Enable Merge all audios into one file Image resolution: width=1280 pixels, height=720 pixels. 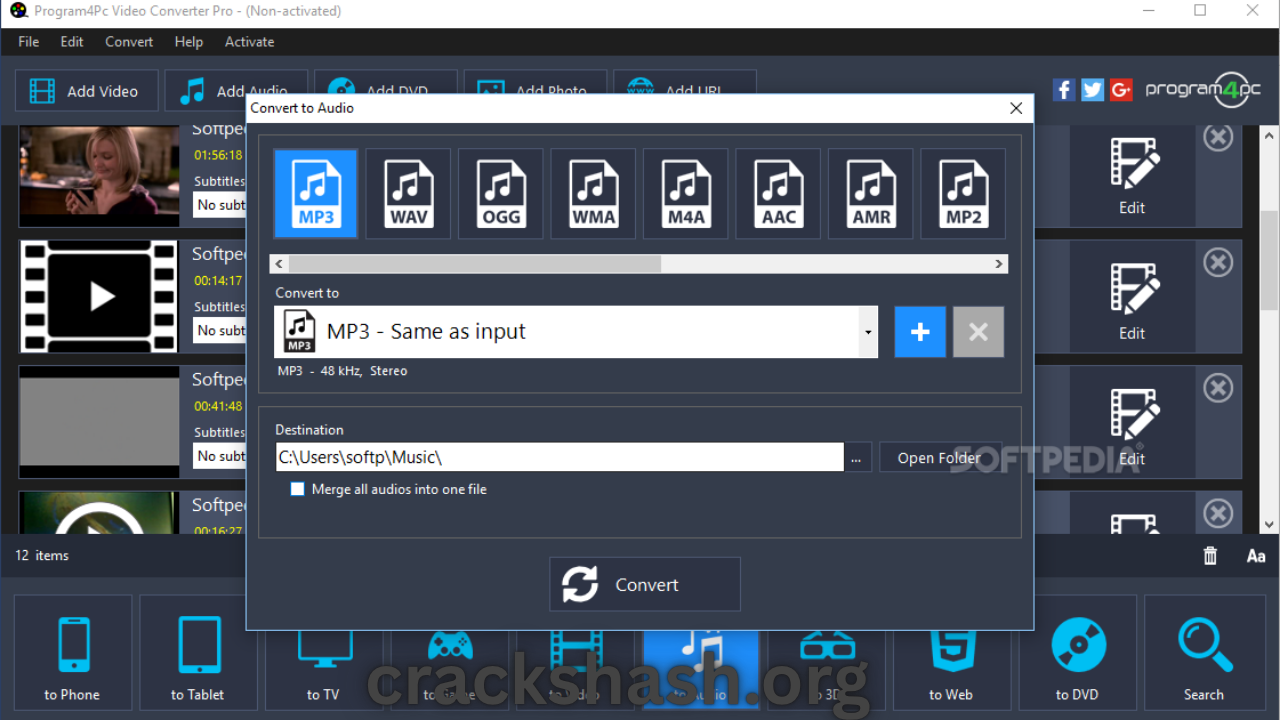point(297,489)
